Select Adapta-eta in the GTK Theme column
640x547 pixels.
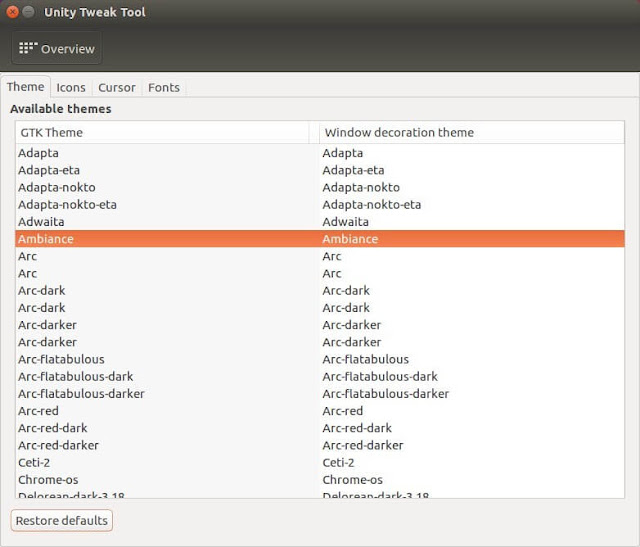click(49, 170)
